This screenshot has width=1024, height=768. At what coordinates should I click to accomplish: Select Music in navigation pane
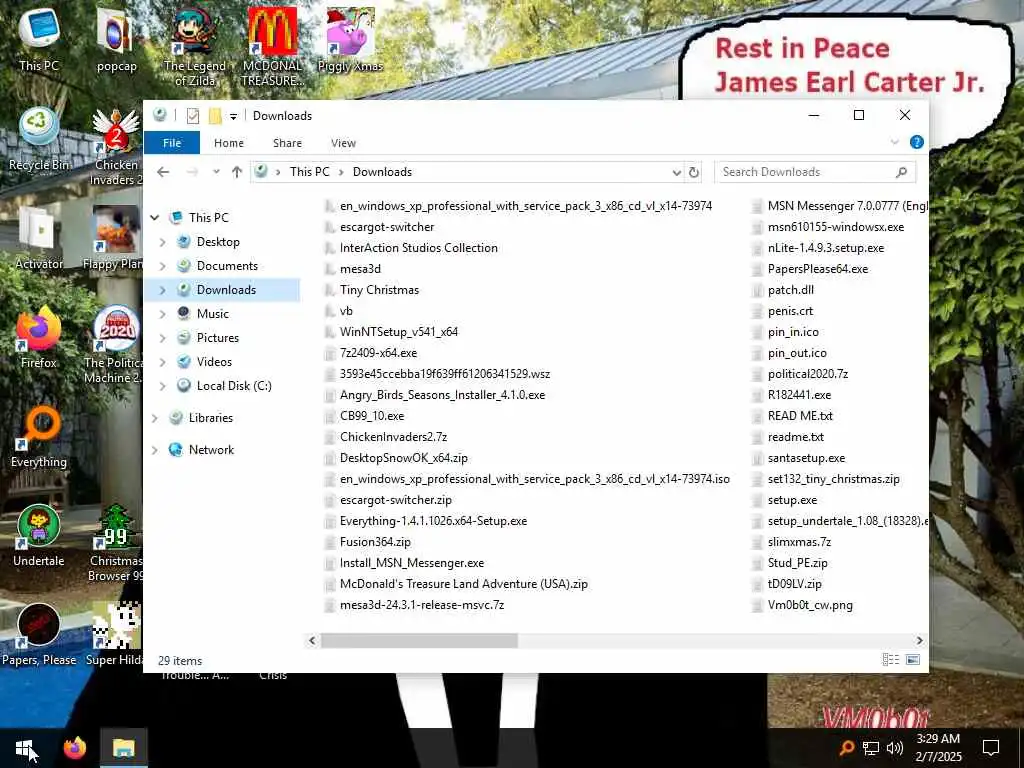click(213, 314)
